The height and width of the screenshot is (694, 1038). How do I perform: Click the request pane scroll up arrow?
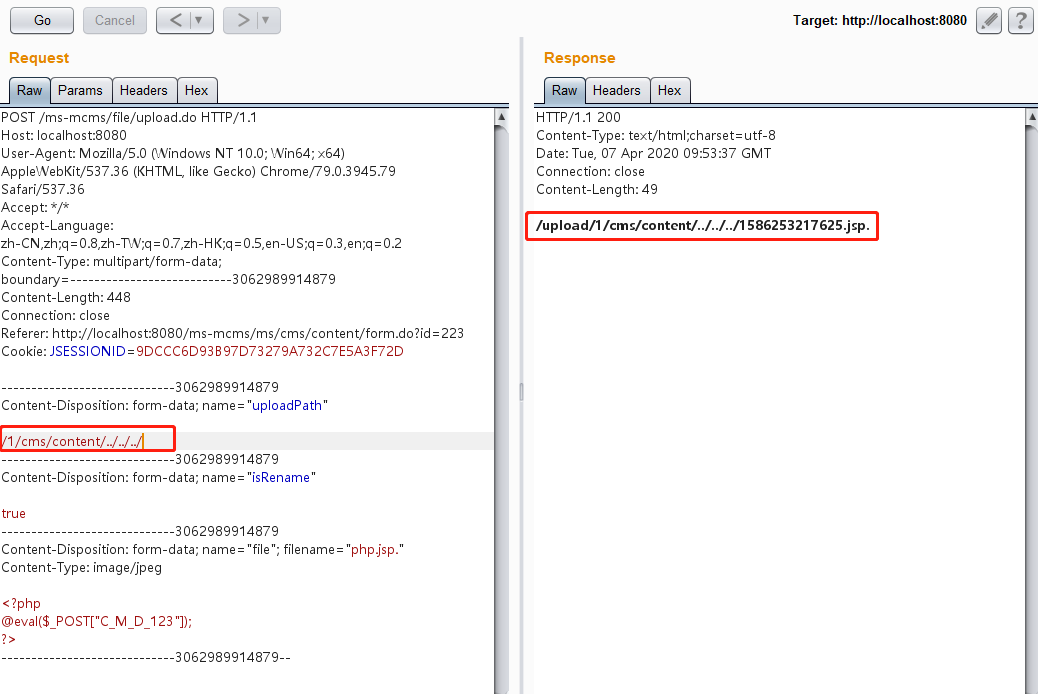pyautogui.click(x=501, y=117)
